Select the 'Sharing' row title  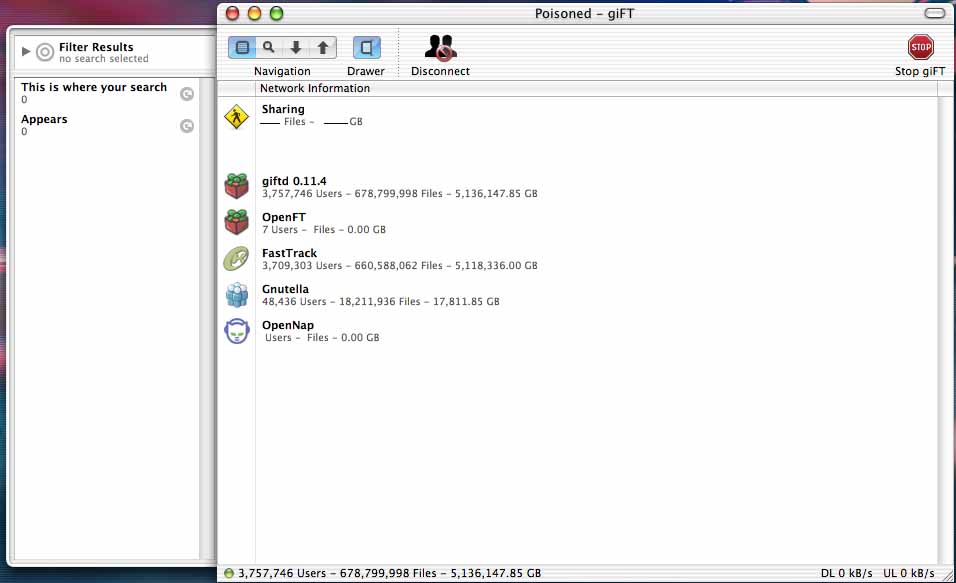283,109
